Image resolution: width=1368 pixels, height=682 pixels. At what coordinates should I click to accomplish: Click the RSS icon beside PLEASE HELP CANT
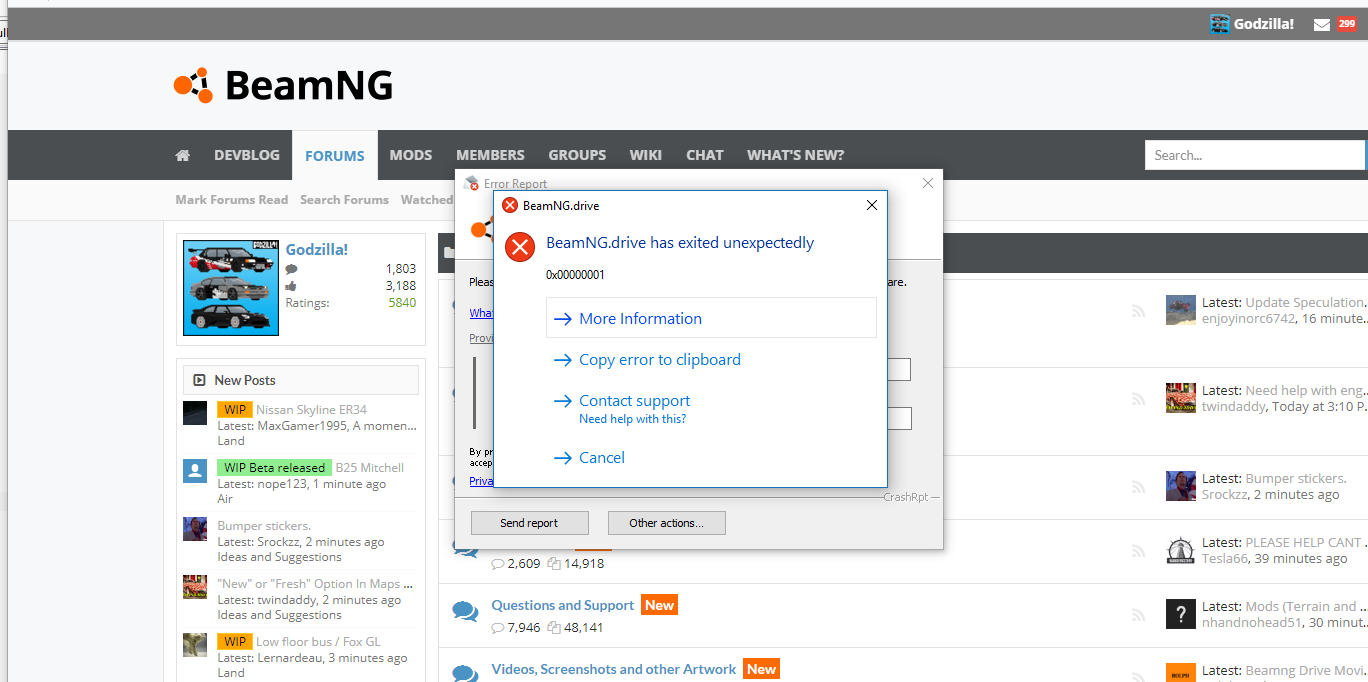(1138, 551)
